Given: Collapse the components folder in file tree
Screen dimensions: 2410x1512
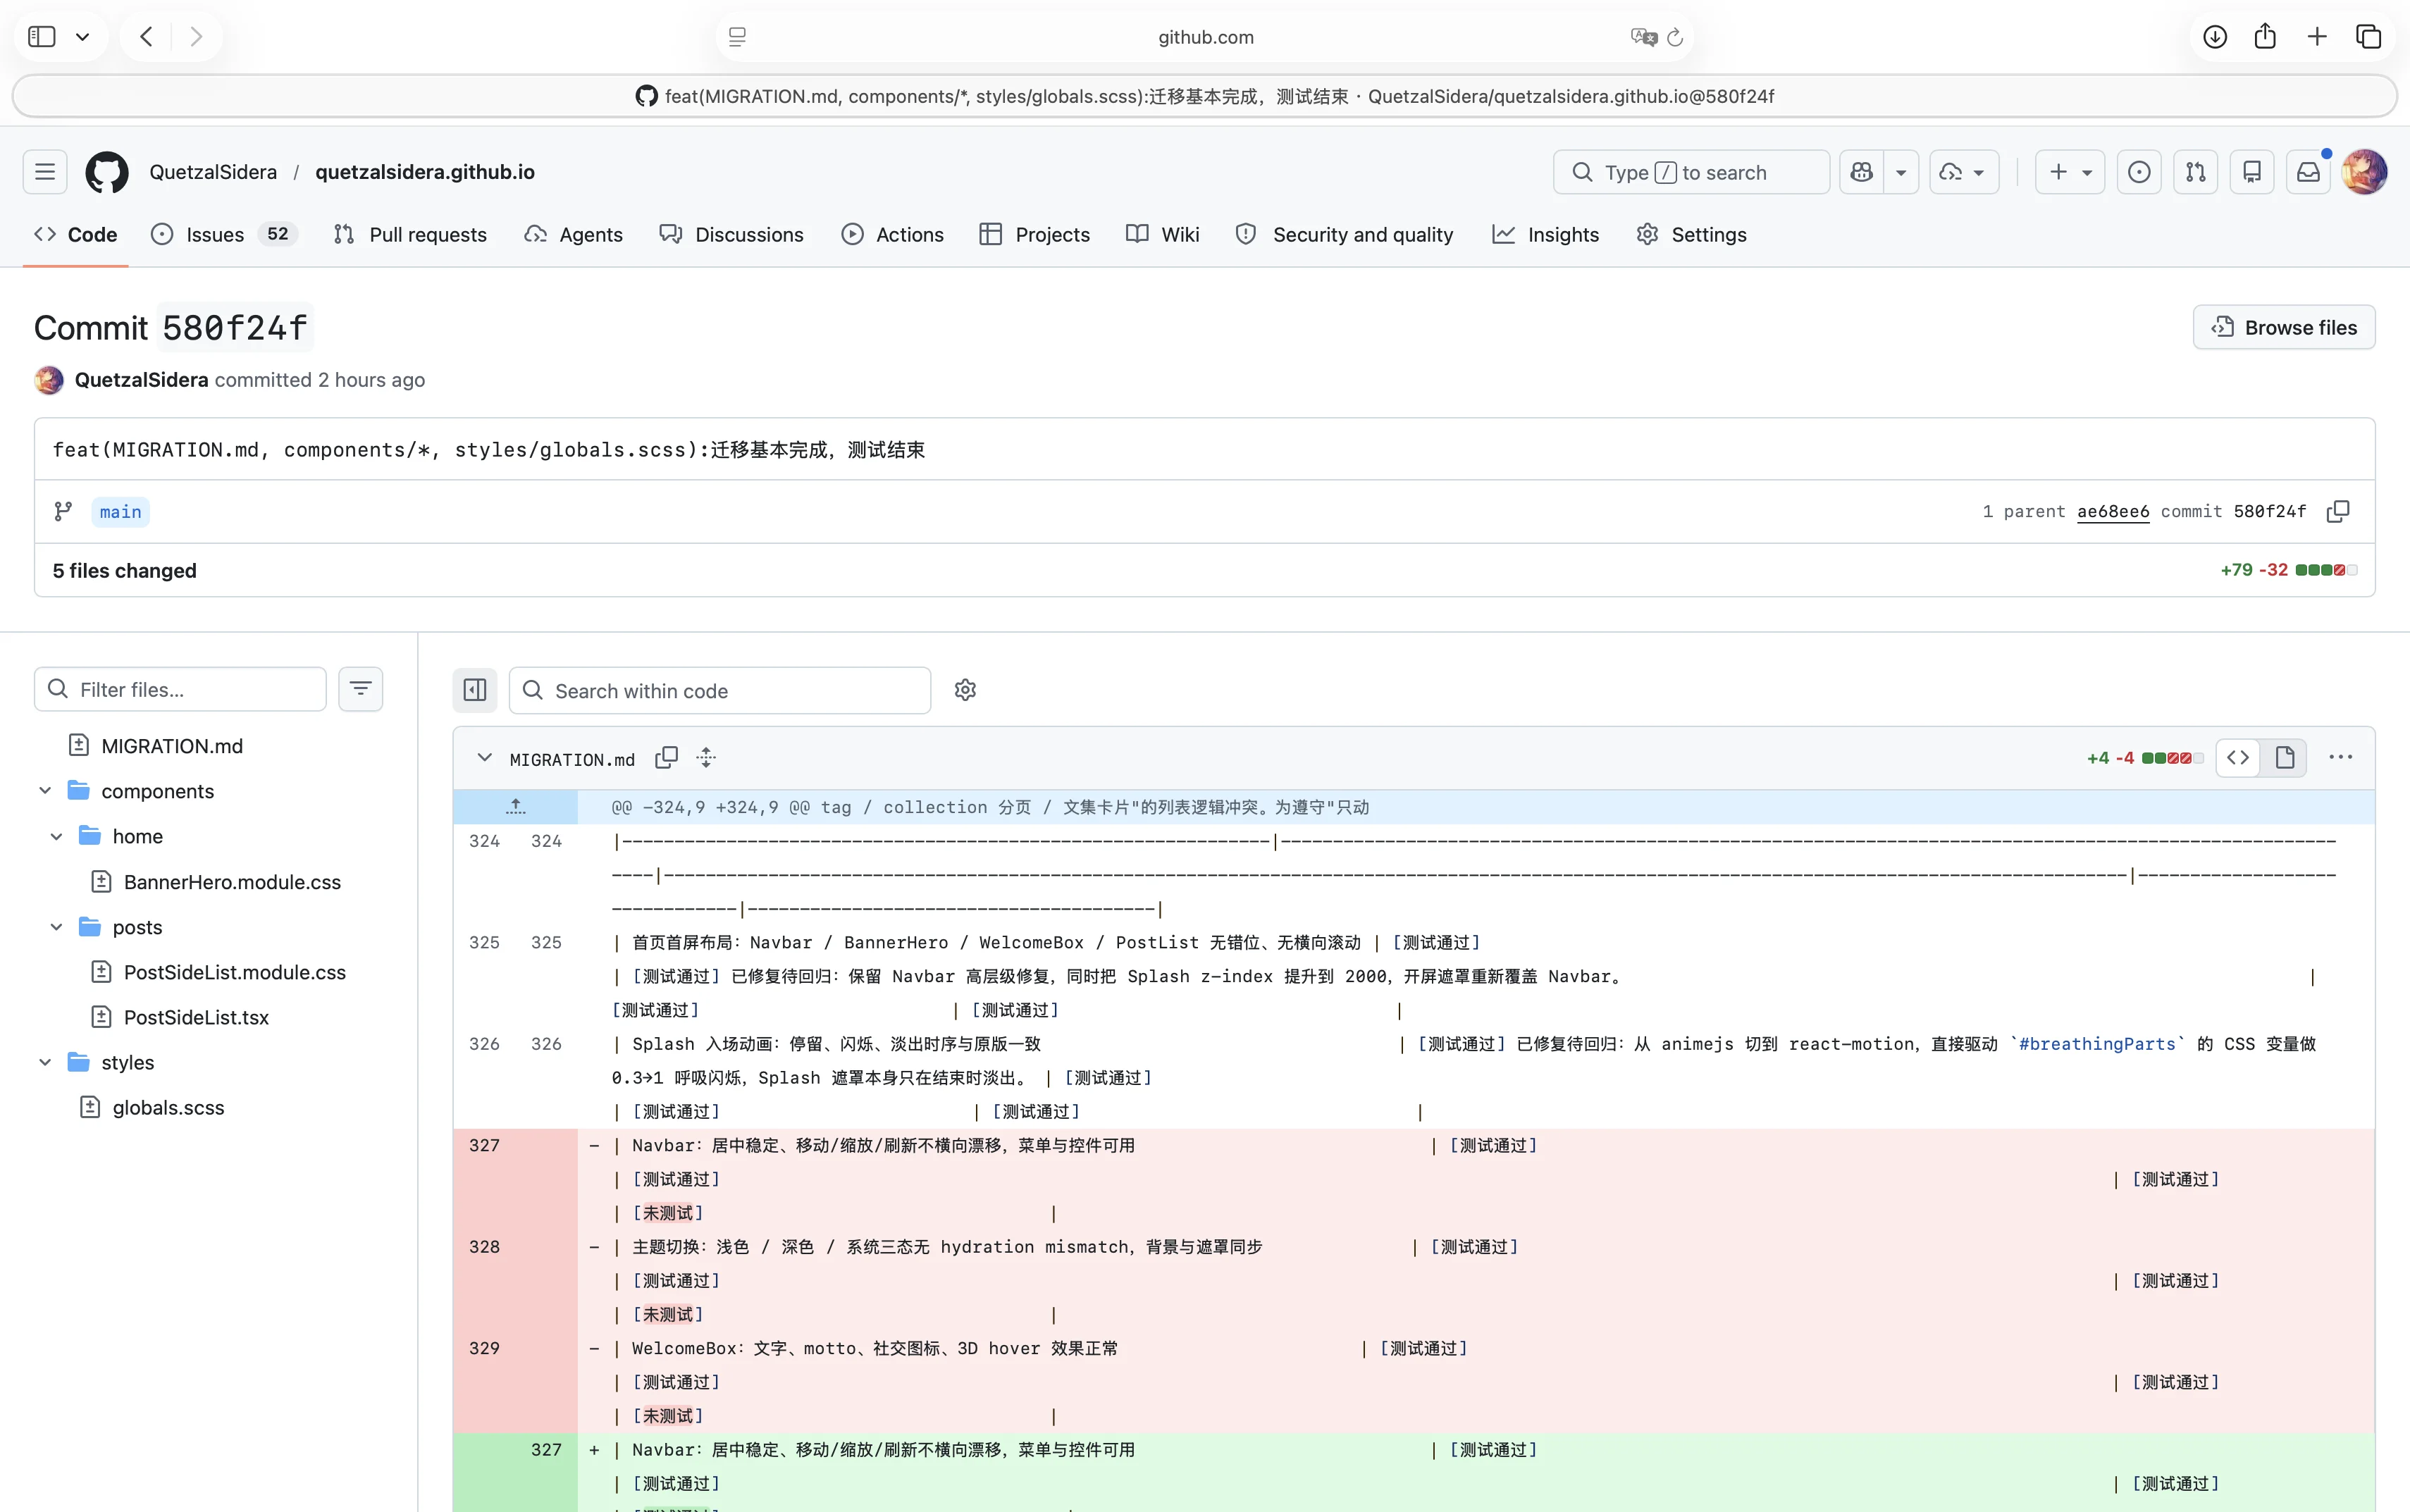Looking at the screenshot, I should tap(45, 791).
